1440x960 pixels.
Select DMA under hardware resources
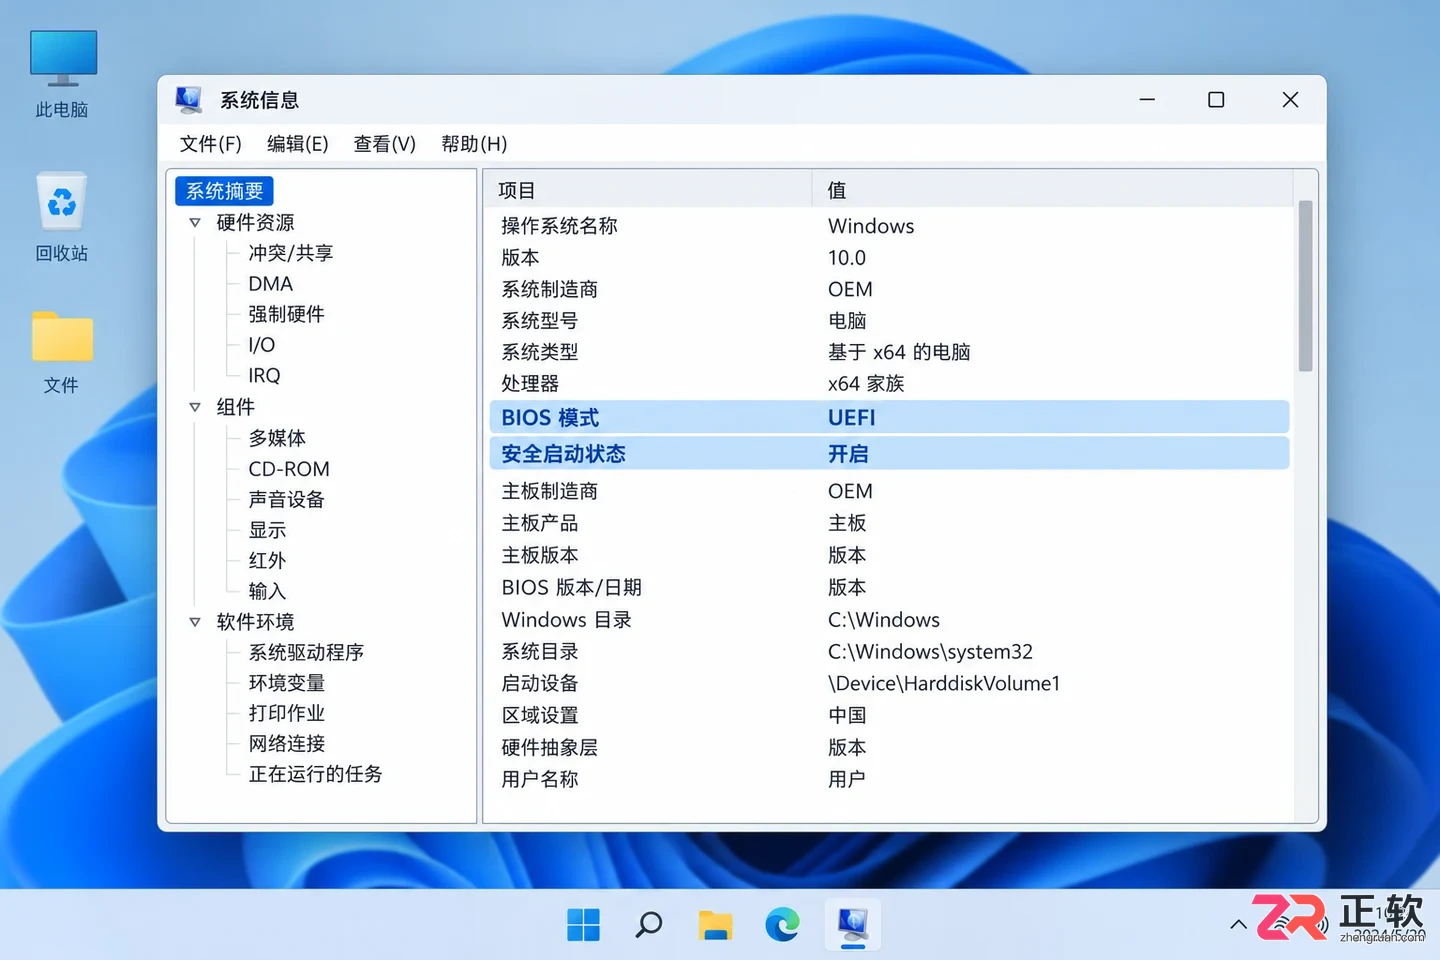[x=271, y=284]
